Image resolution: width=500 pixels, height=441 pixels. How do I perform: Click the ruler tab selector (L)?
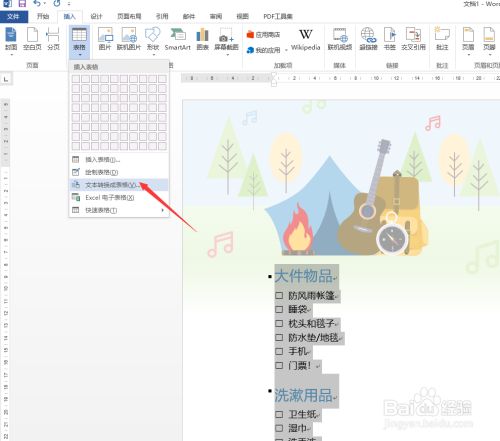(6, 79)
